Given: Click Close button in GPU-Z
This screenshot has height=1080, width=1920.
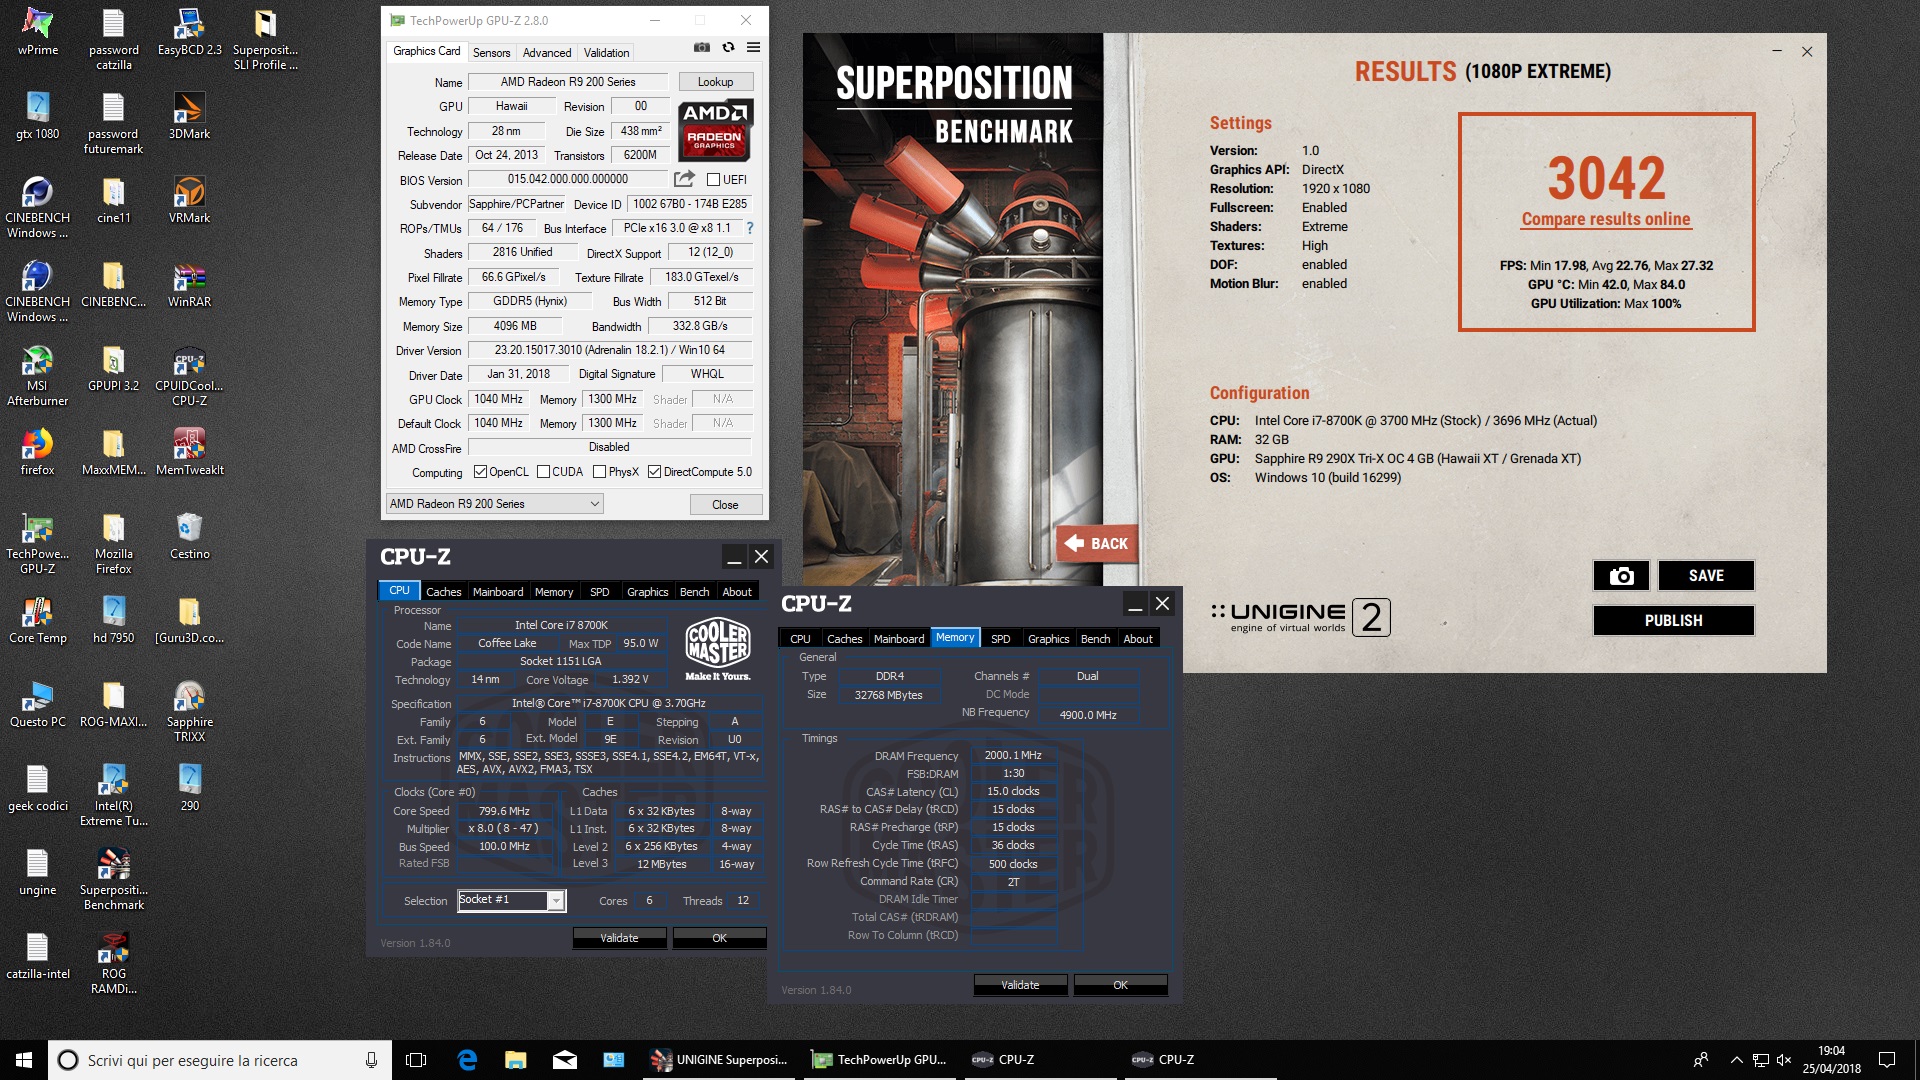Looking at the screenshot, I should pos(725,505).
